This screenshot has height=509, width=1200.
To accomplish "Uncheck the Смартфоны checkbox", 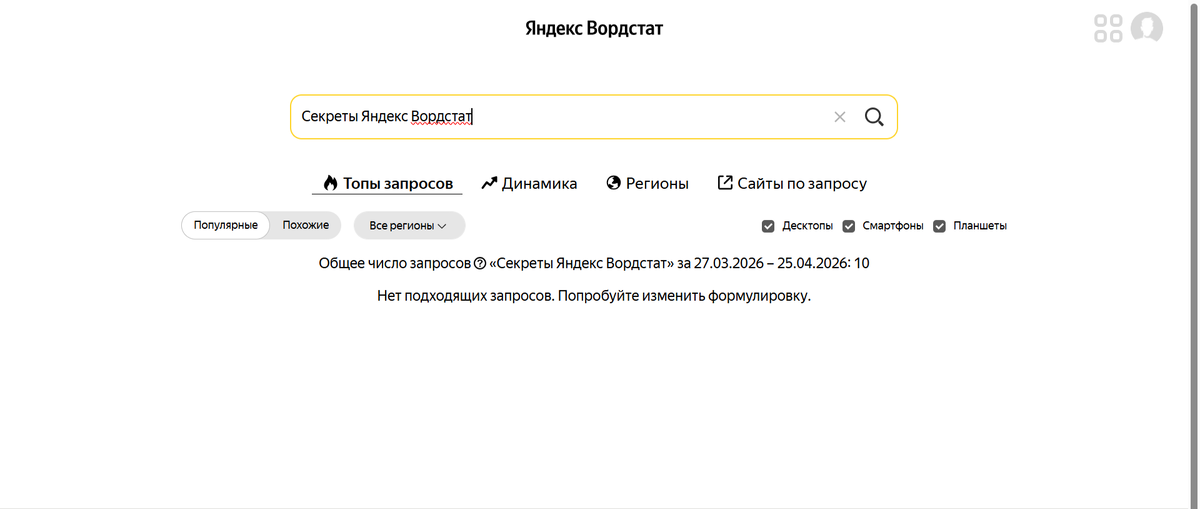I will 849,226.
